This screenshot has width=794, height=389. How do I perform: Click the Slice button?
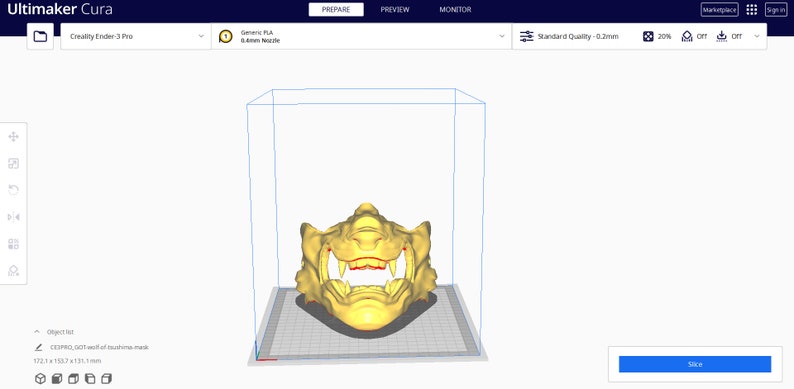(695, 364)
